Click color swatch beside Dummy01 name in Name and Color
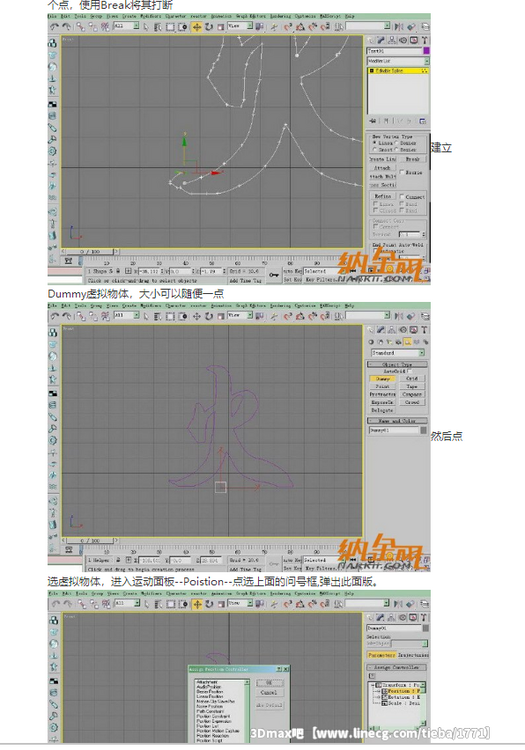This screenshot has width=525, height=750. coord(423,430)
